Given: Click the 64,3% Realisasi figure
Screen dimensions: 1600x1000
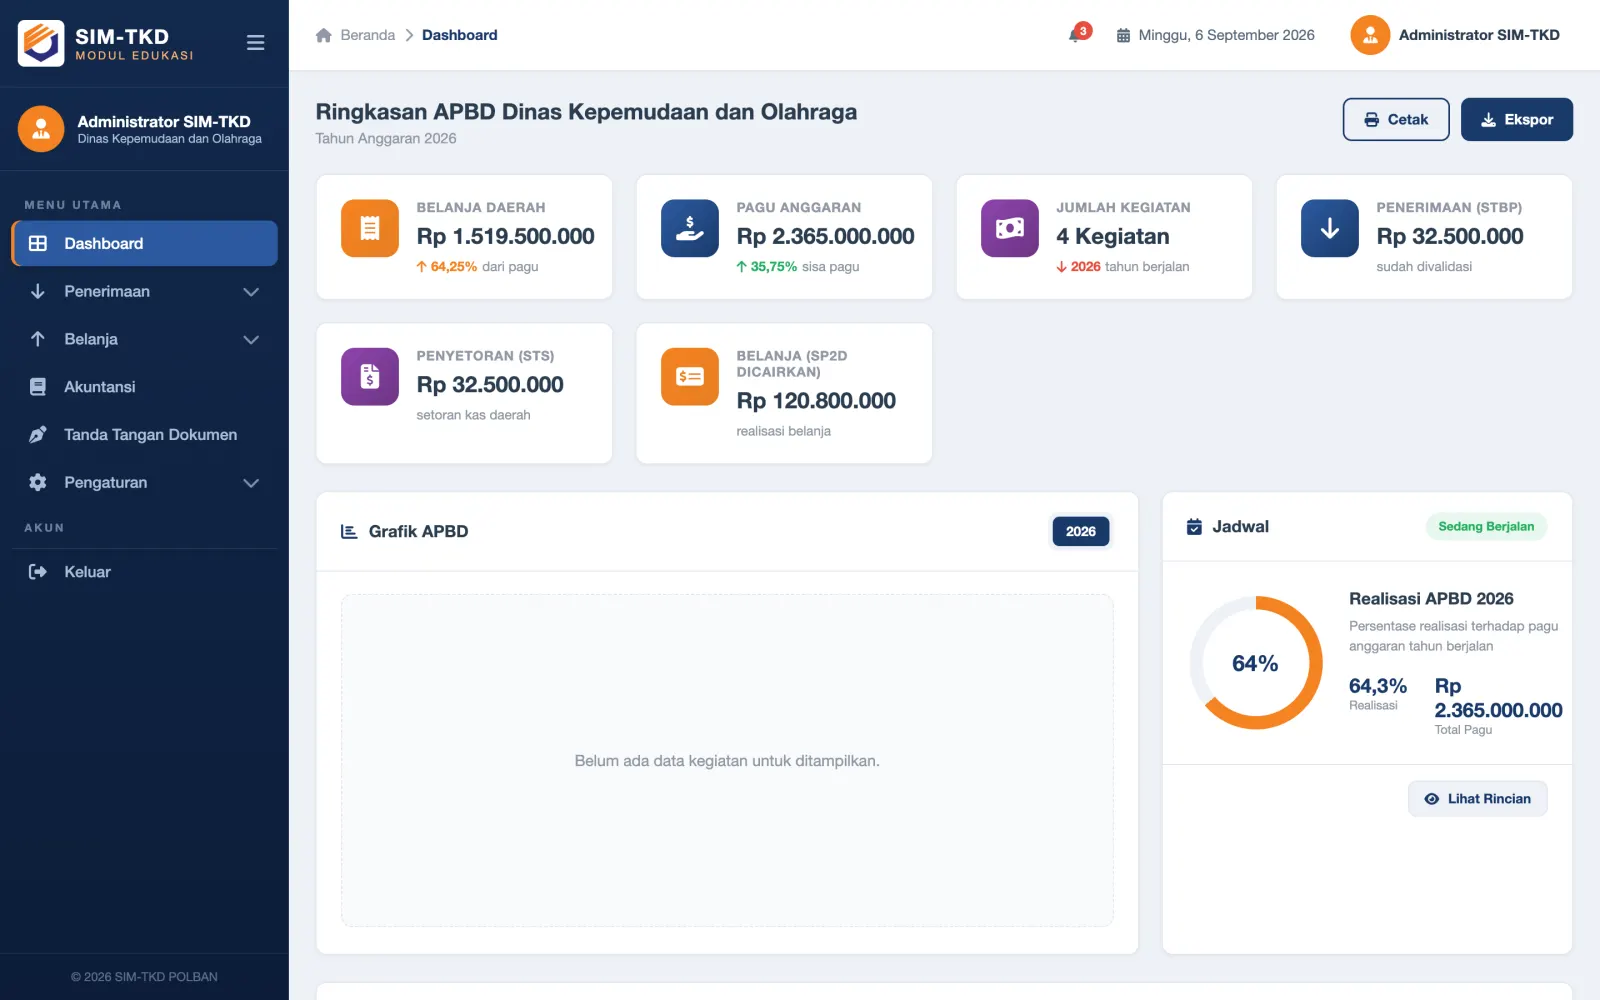Looking at the screenshot, I should (1377, 686).
